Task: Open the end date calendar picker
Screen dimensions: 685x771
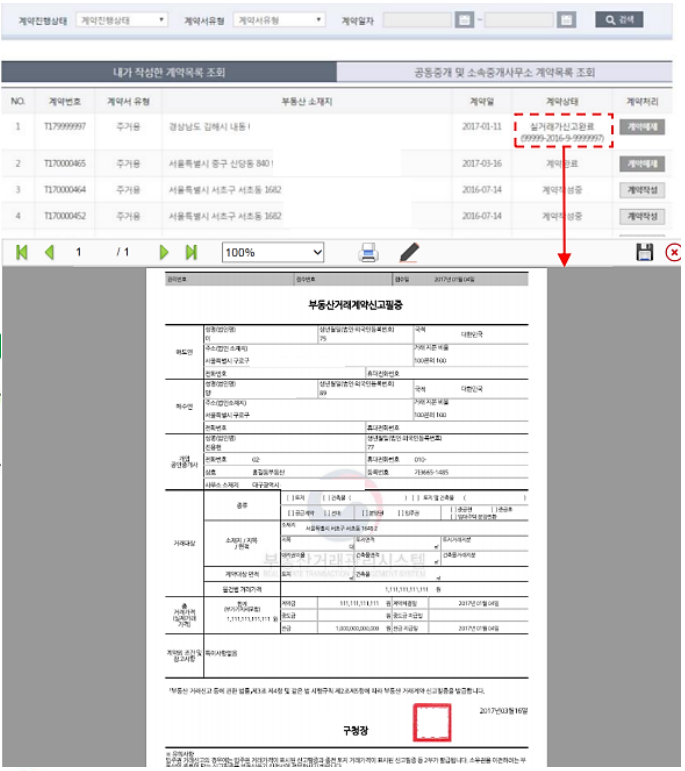Action: [566, 20]
